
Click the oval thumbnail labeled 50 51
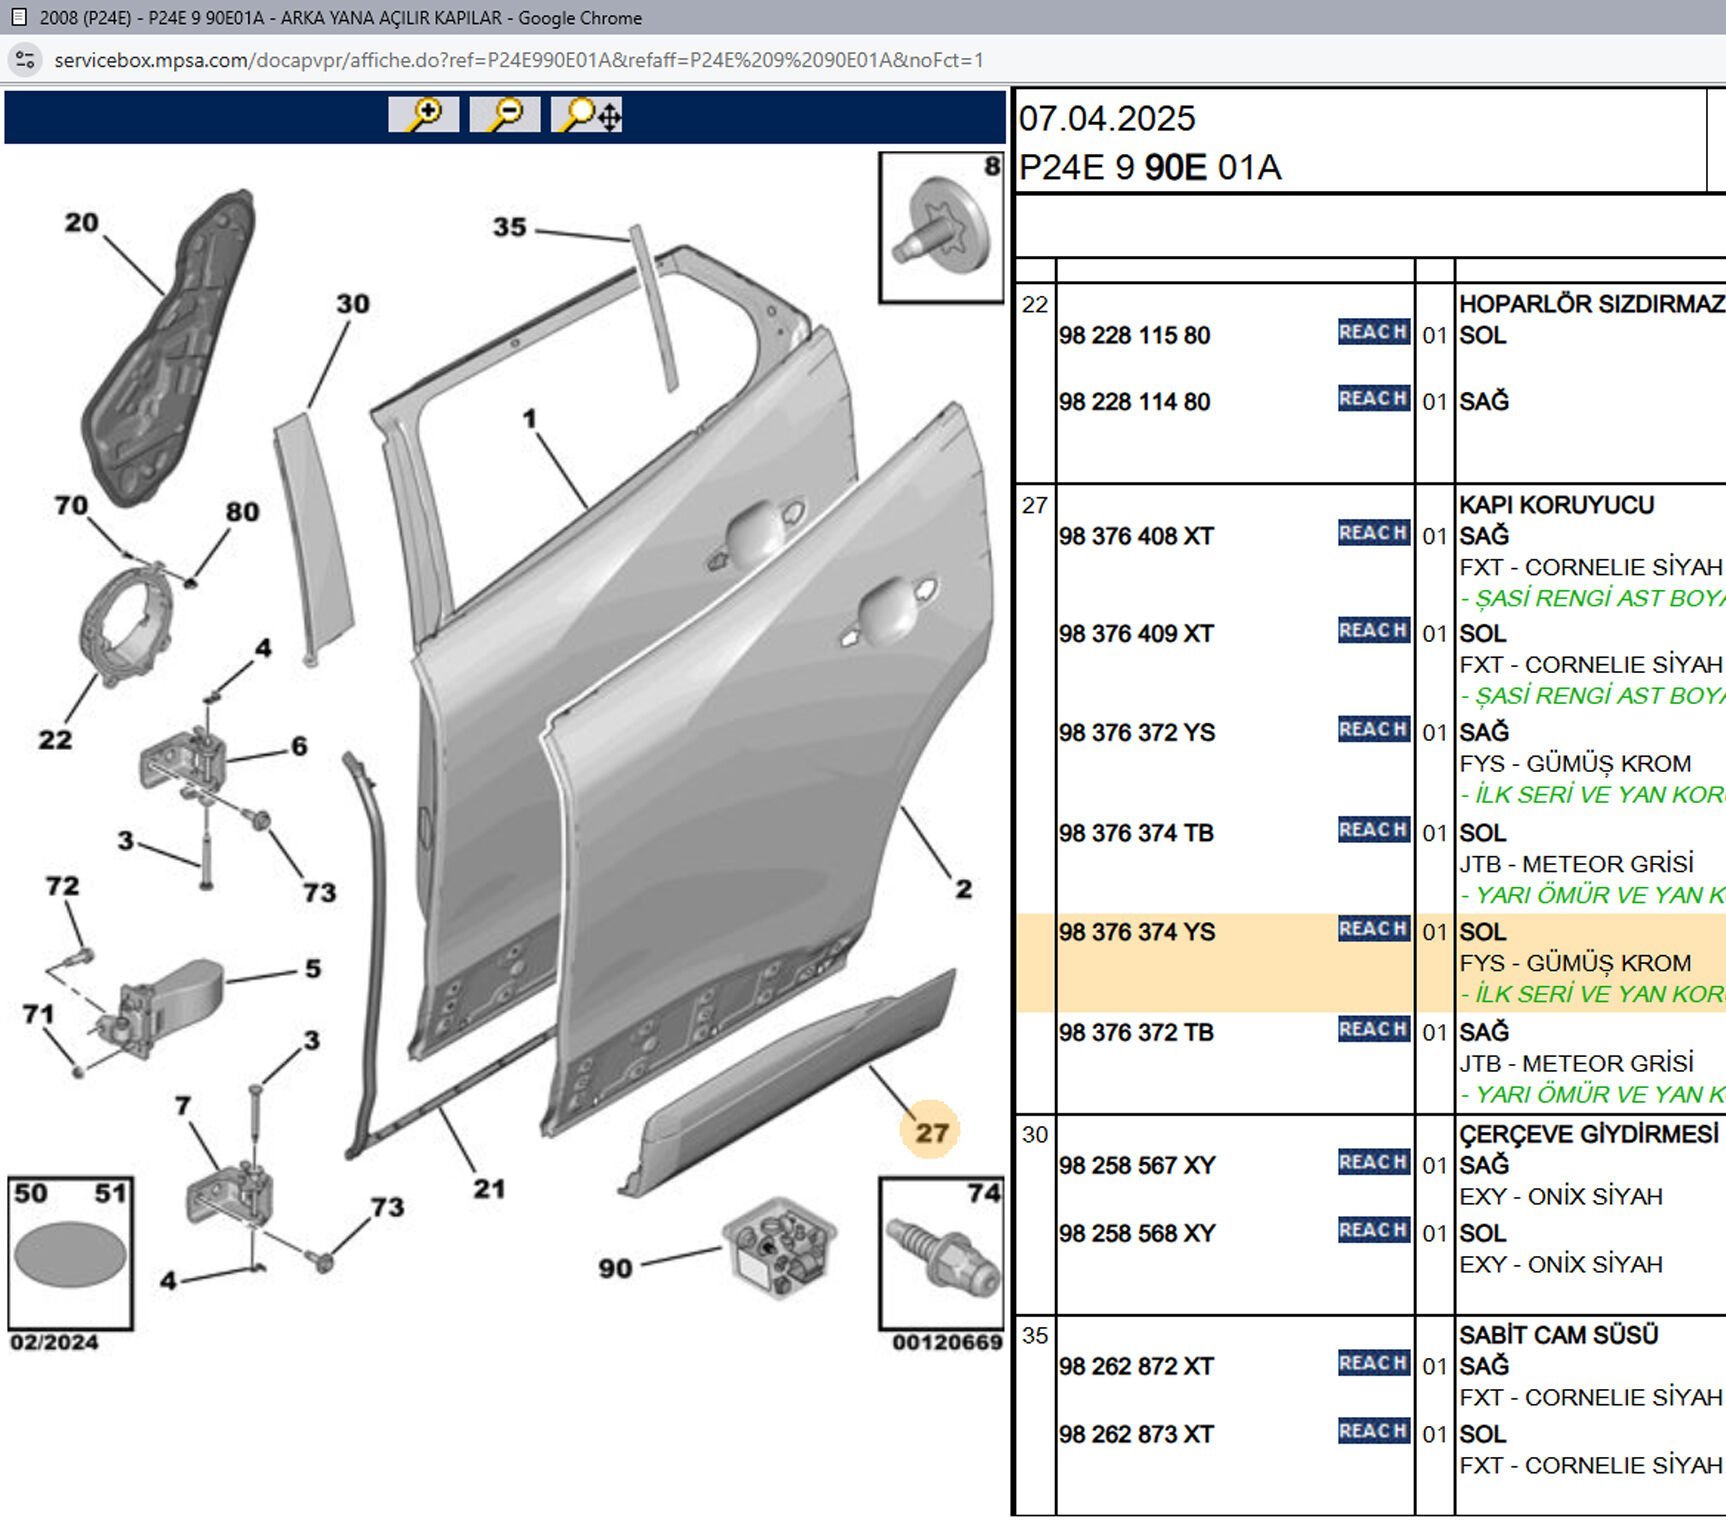click(x=70, y=1254)
